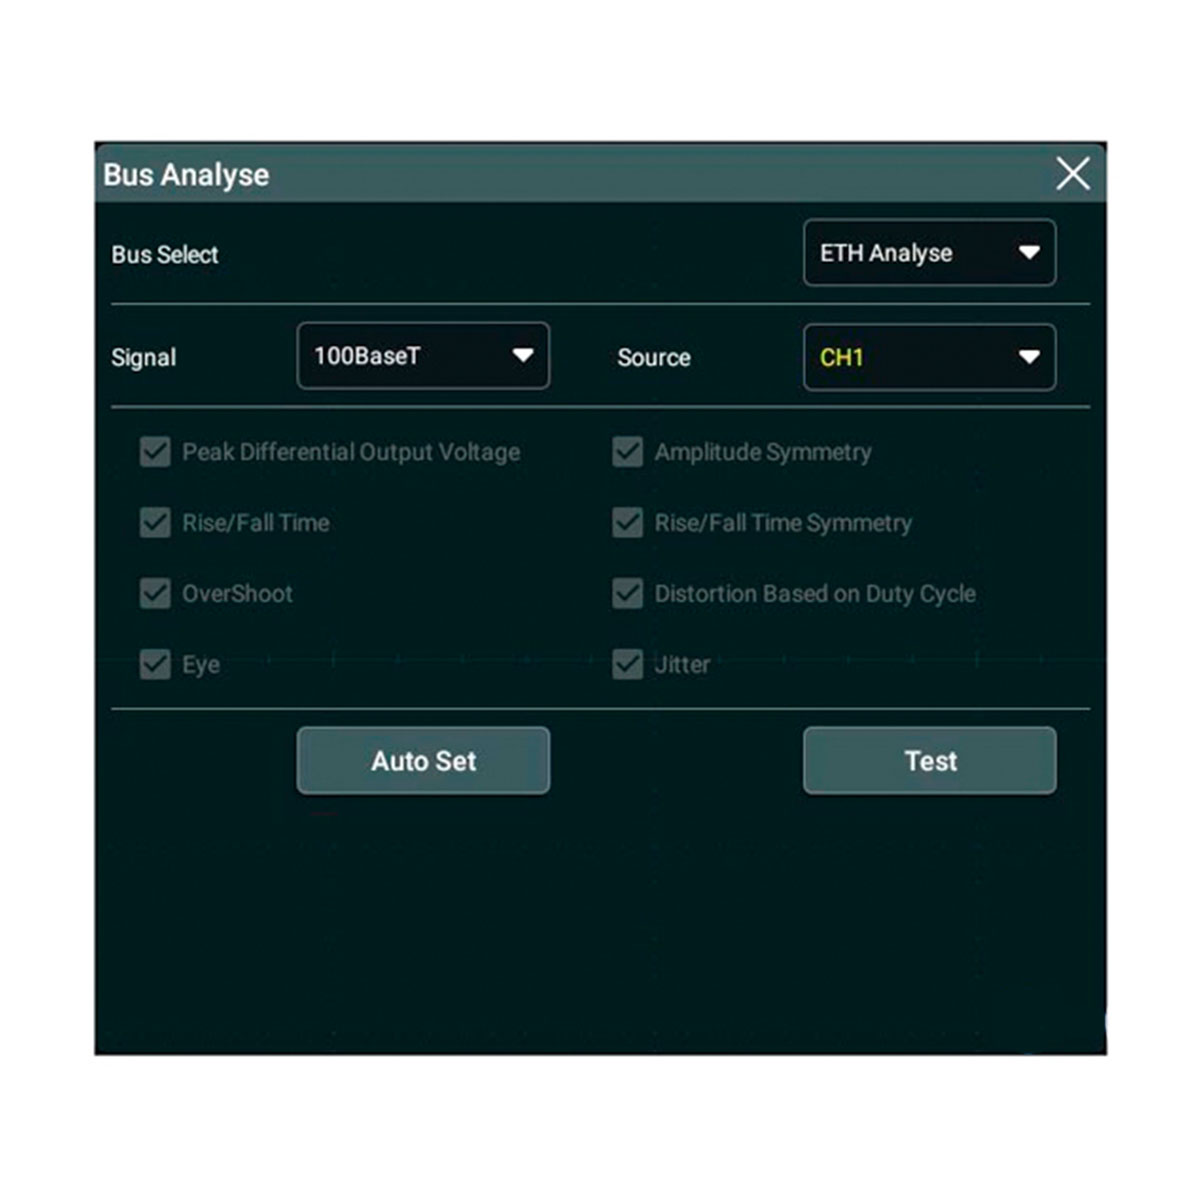
Task: Click the Test button
Action: [929, 761]
